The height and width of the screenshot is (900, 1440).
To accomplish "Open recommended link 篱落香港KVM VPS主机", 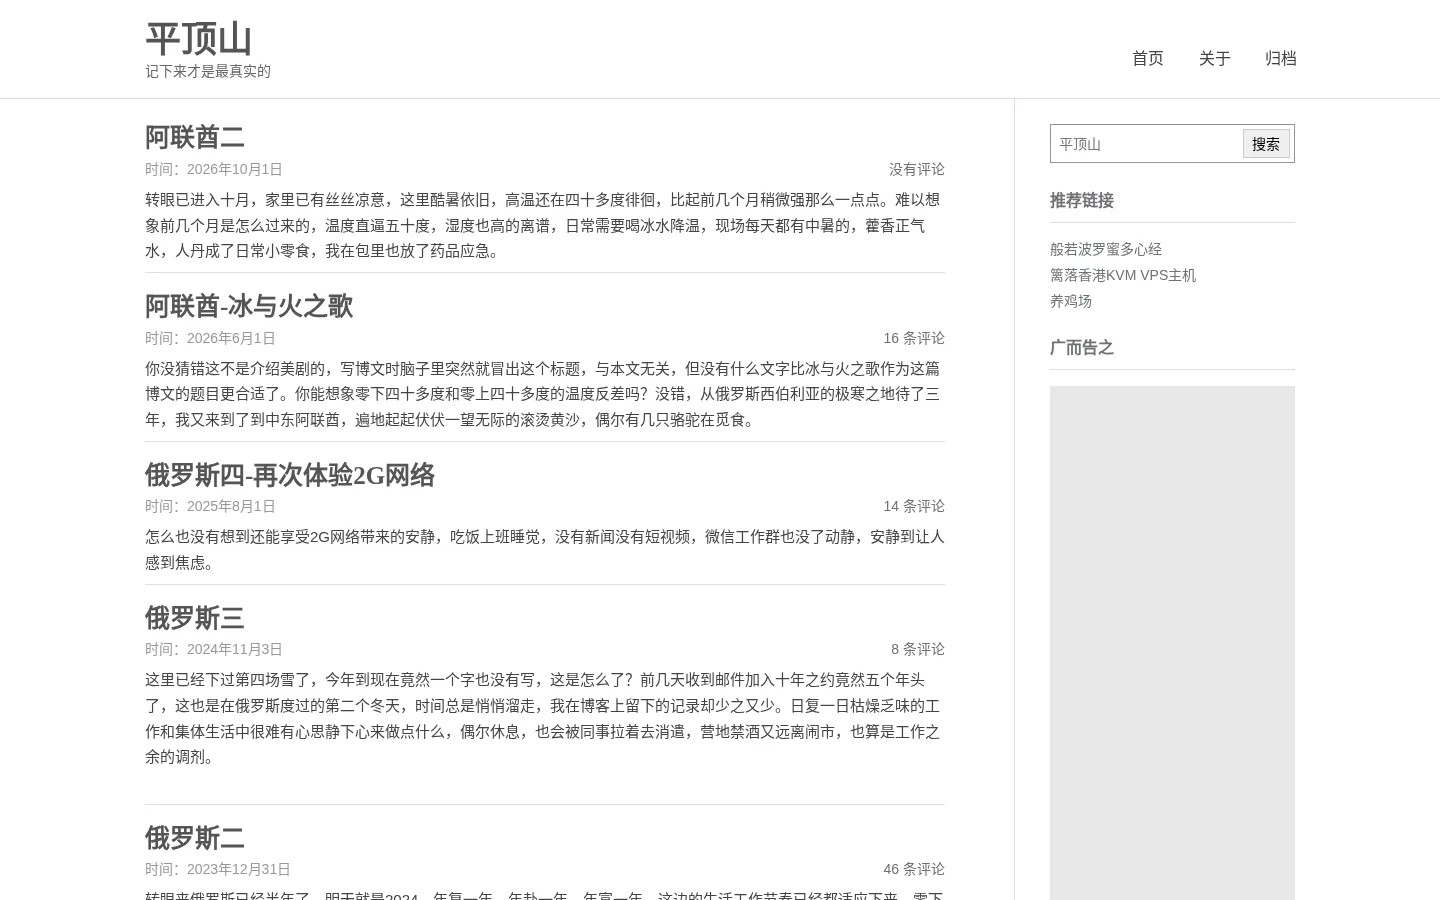I will [1123, 275].
